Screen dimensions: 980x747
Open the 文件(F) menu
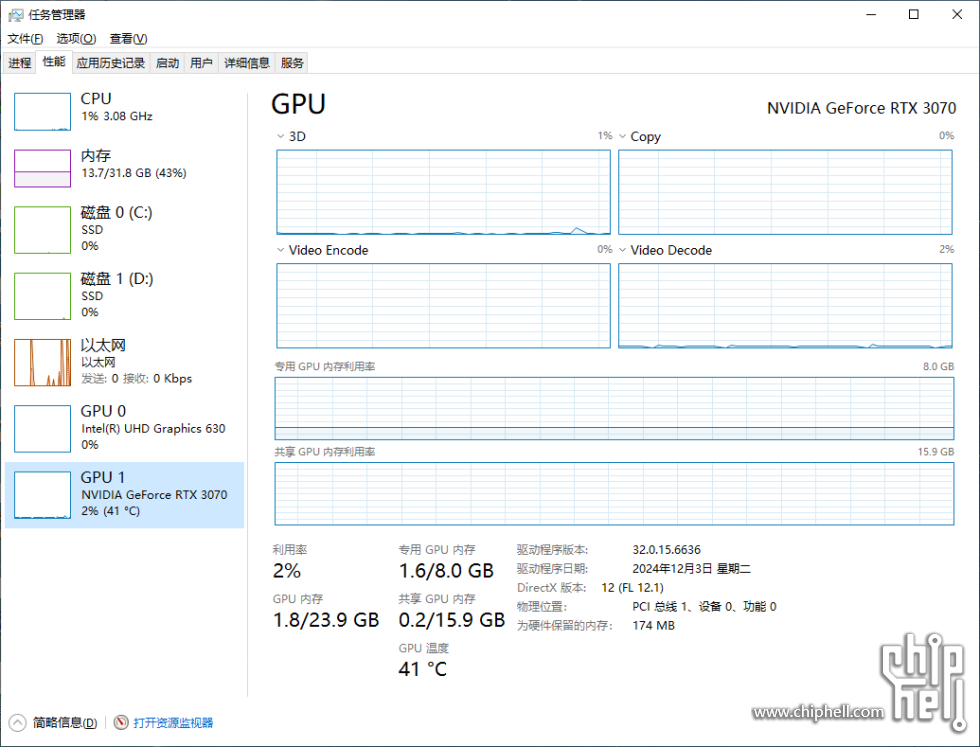click(25, 39)
